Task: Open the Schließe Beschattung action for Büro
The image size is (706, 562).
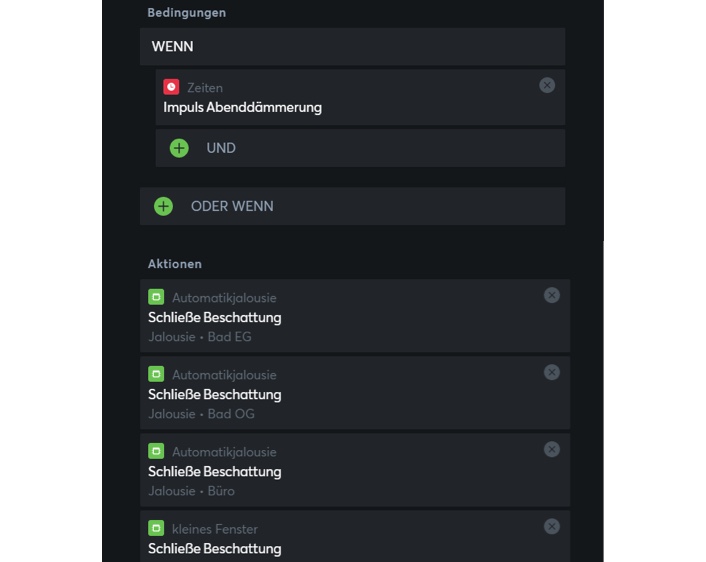Action: pyautogui.click(x=215, y=471)
